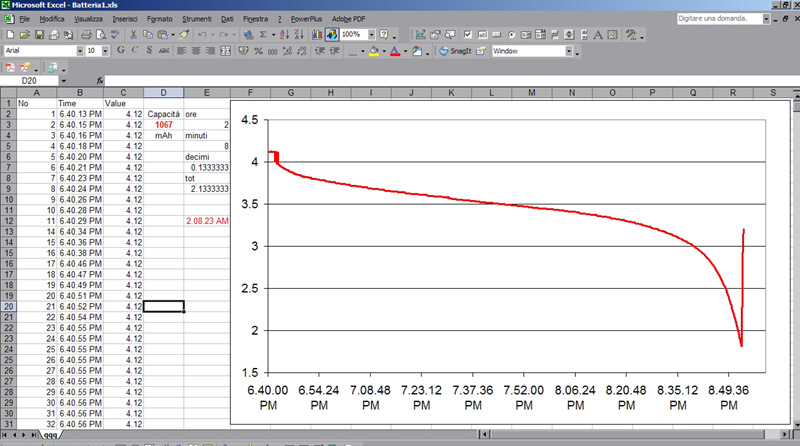Open the Finestra menu
Viewport: 800px width, 446px height.
click(256, 19)
